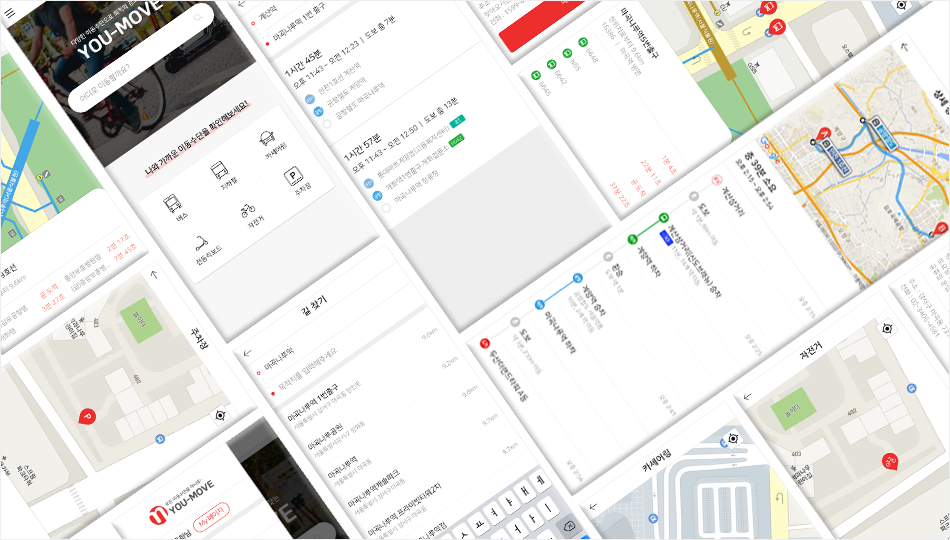950x540 pixels.
Task: Tap green bus badge for route 6645
Action: click(536, 75)
